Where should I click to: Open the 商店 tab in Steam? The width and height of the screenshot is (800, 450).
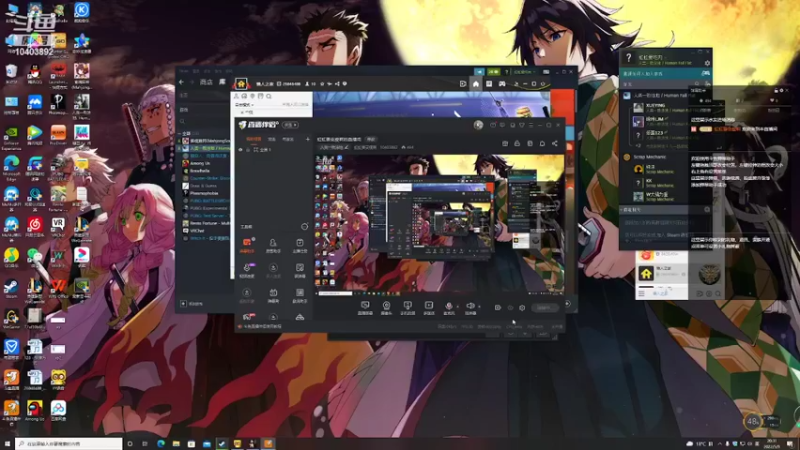[206, 82]
